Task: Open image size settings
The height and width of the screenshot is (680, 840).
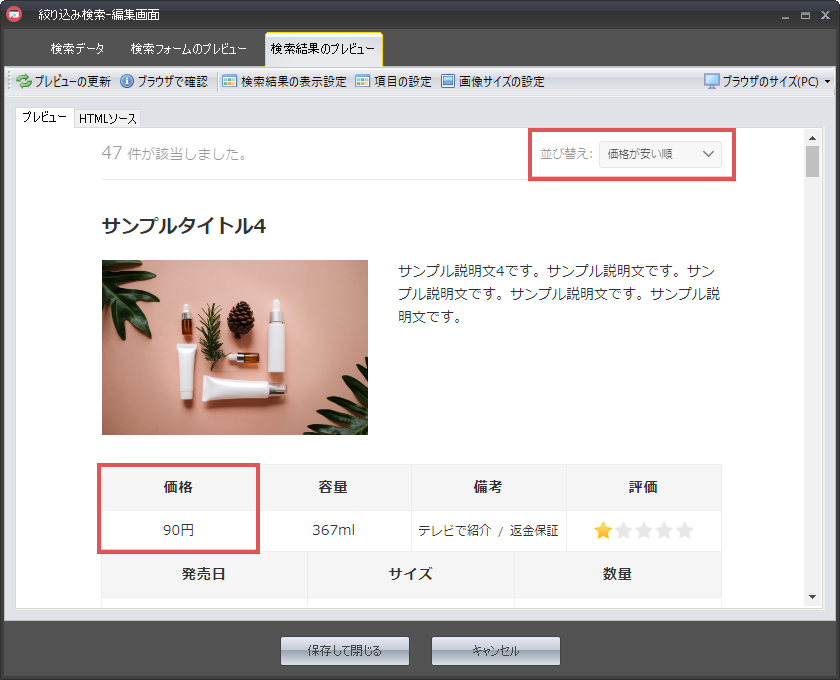Action: tap(448, 82)
